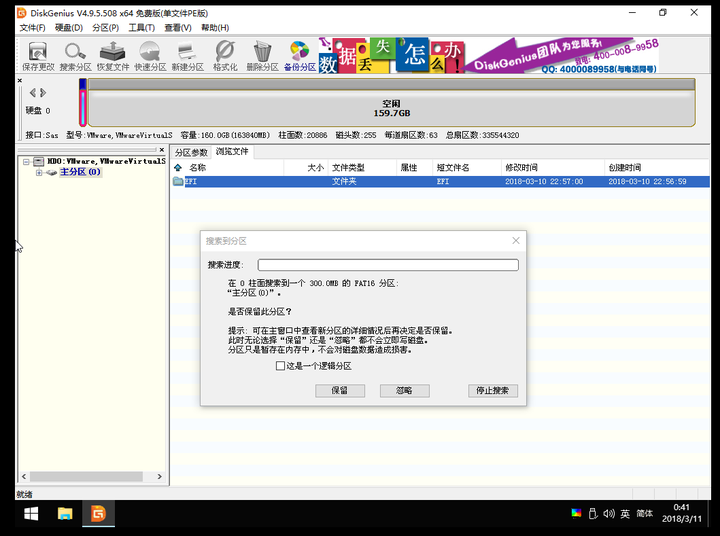Image resolution: width=720 pixels, height=536 pixels.
Task: Open the volume control in tray
Action: pyautogui.click(x=609, y=513)
